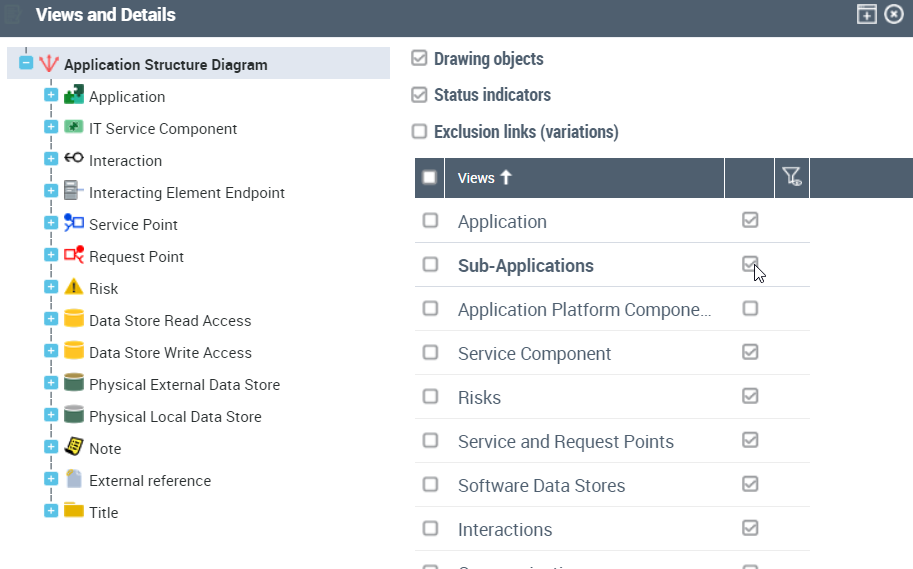The width and height of the screenshot is (913, 569).
Task: Click the IT Service Component icon
Action: point(74,128)
